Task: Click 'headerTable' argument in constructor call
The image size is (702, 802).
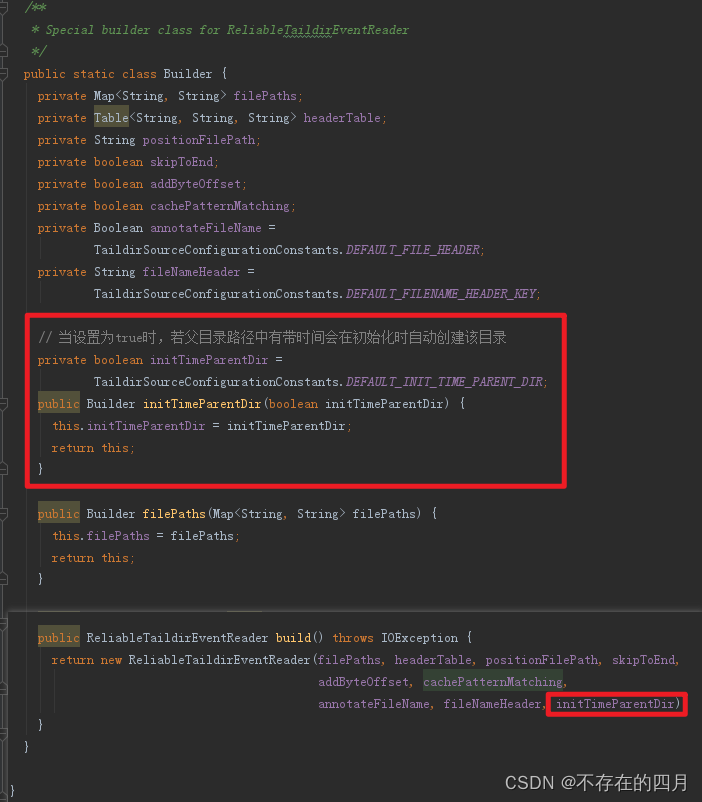Action: click(x=433, y=660)
